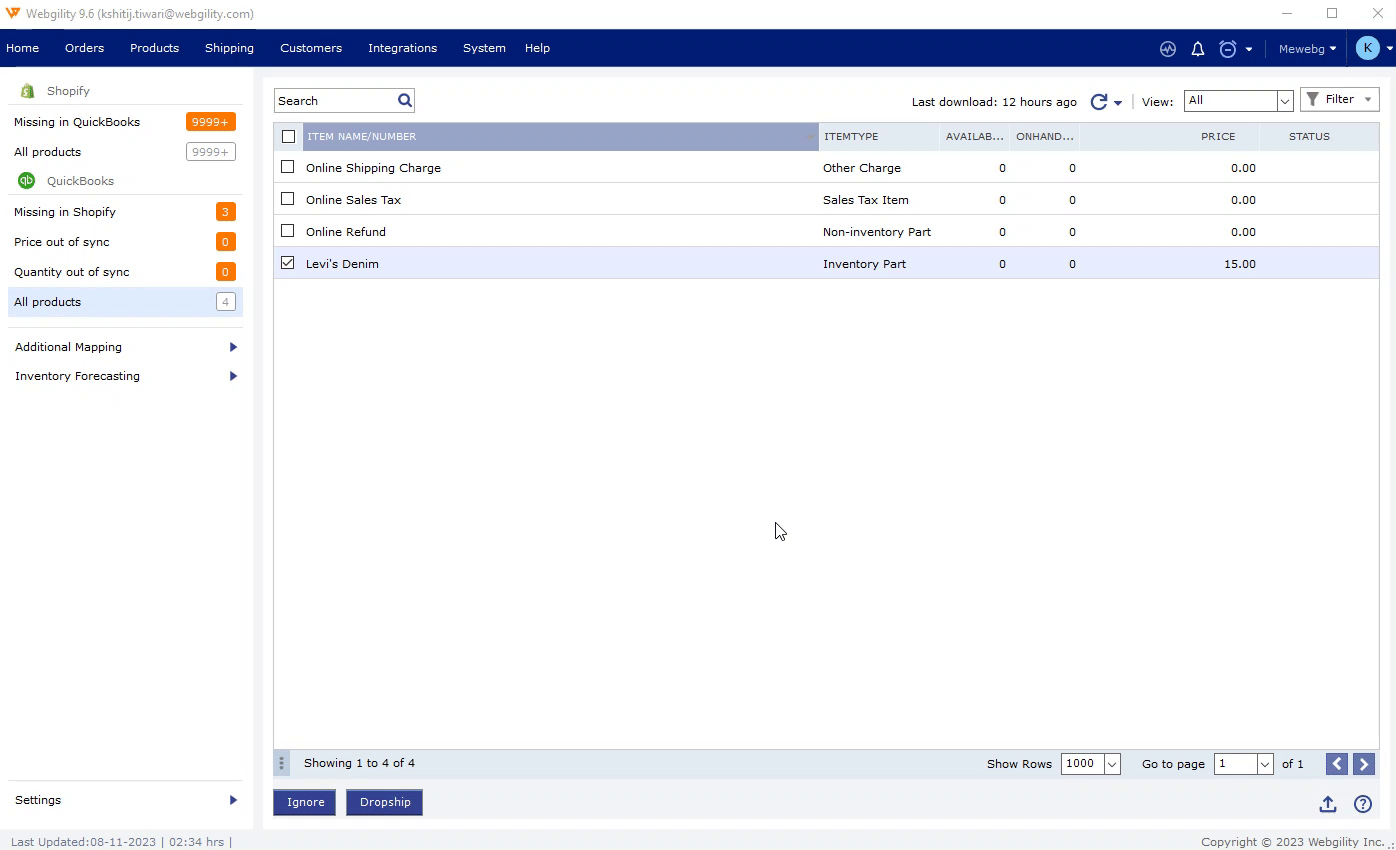Sort by ItemType column header
Viewport: 1396px width, 850px height.
pos(879,136)
